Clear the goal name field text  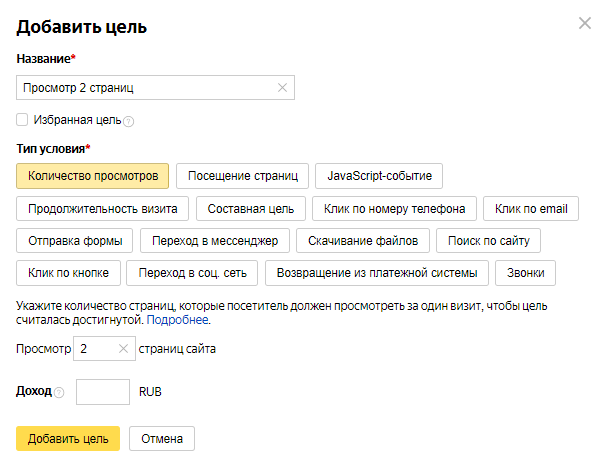(282, 88)
